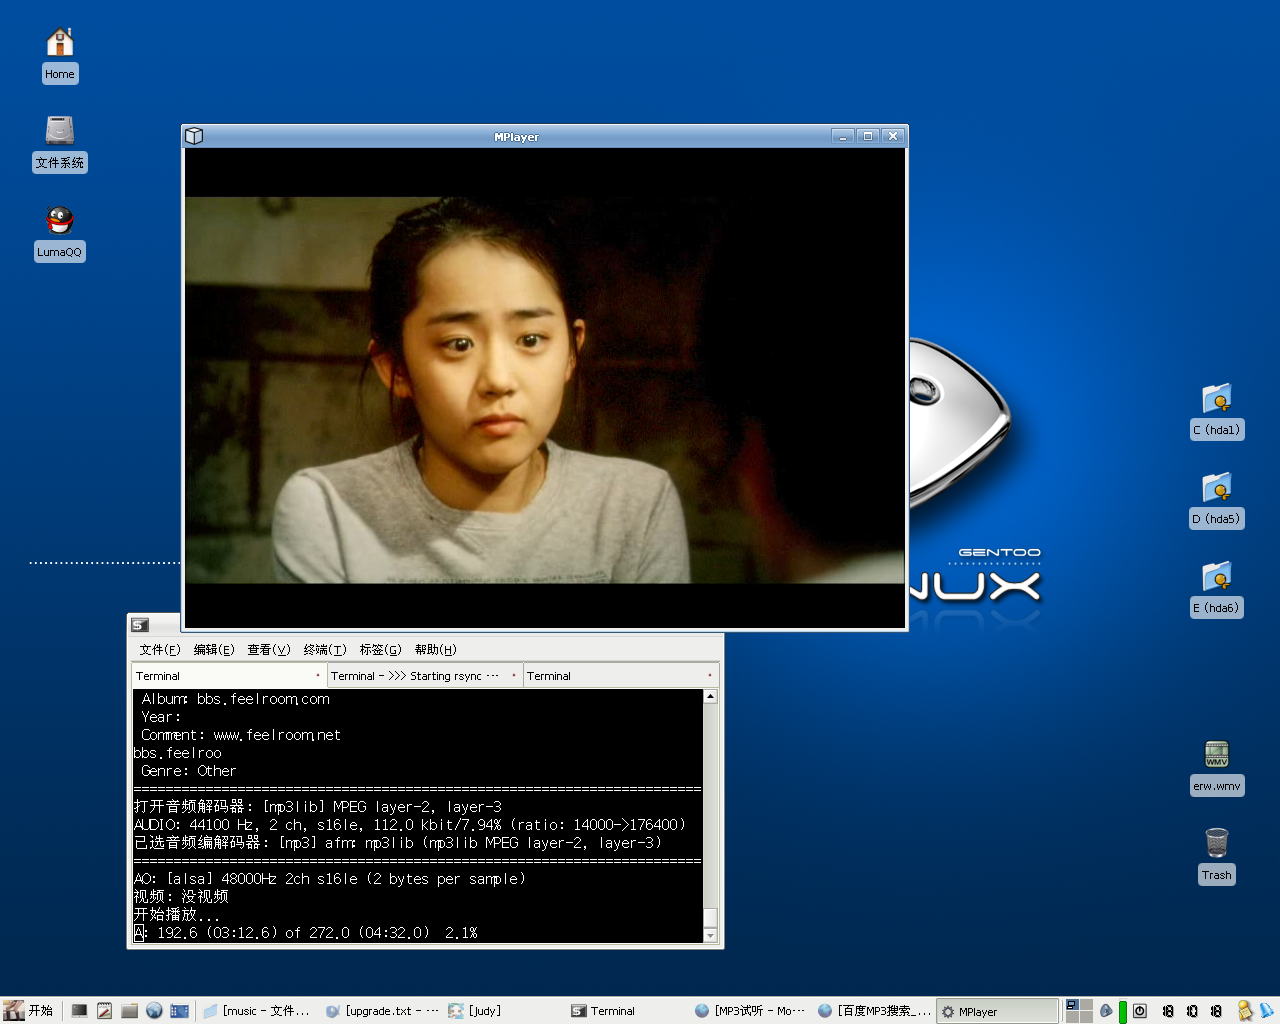Click the last digit clock tray applet

tap(1216, 1011)
